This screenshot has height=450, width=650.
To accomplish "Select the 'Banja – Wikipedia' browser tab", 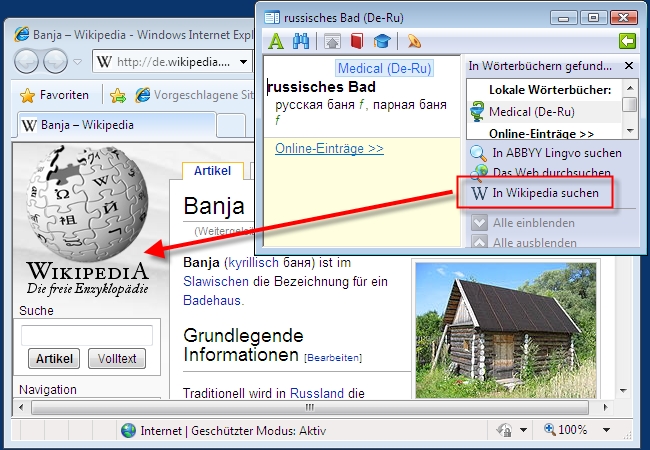I will [116, 125].
